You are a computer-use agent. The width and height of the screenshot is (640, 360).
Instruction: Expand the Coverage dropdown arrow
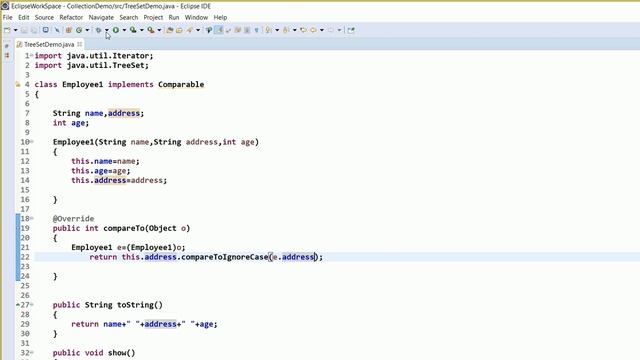pos(142,30)
